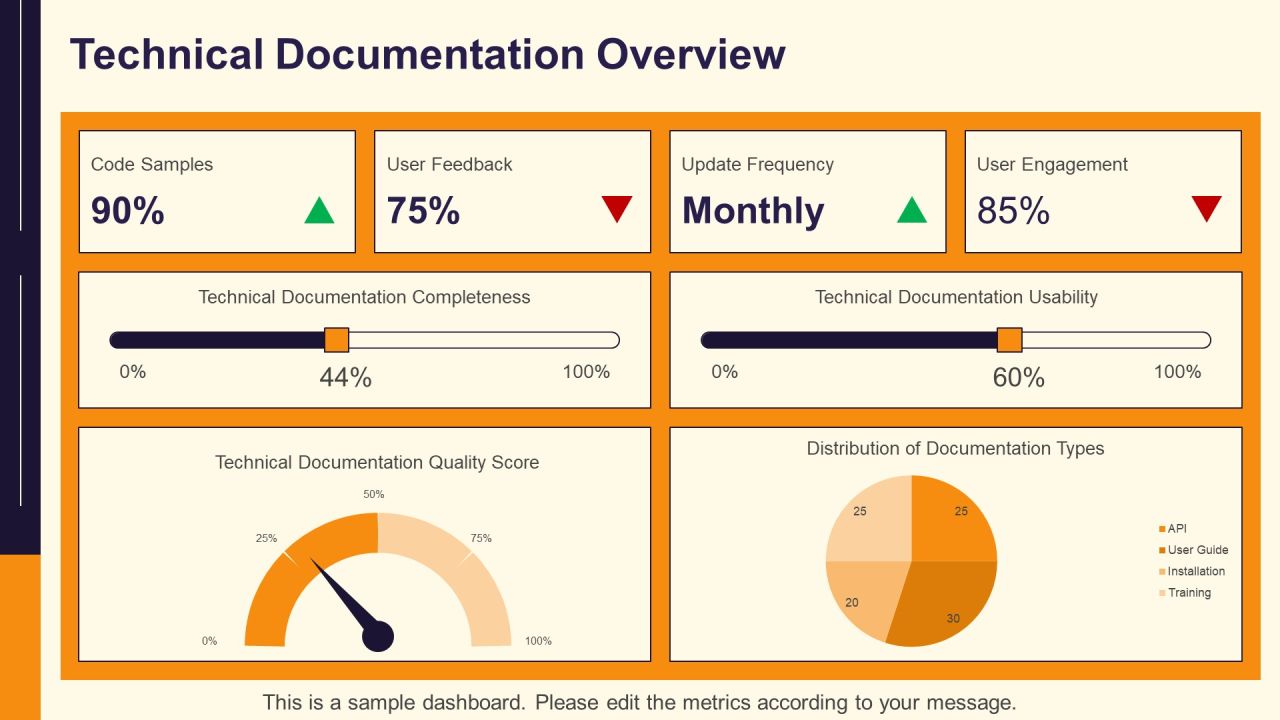Click the red down arrow beside User Feedback

[617, 209]
